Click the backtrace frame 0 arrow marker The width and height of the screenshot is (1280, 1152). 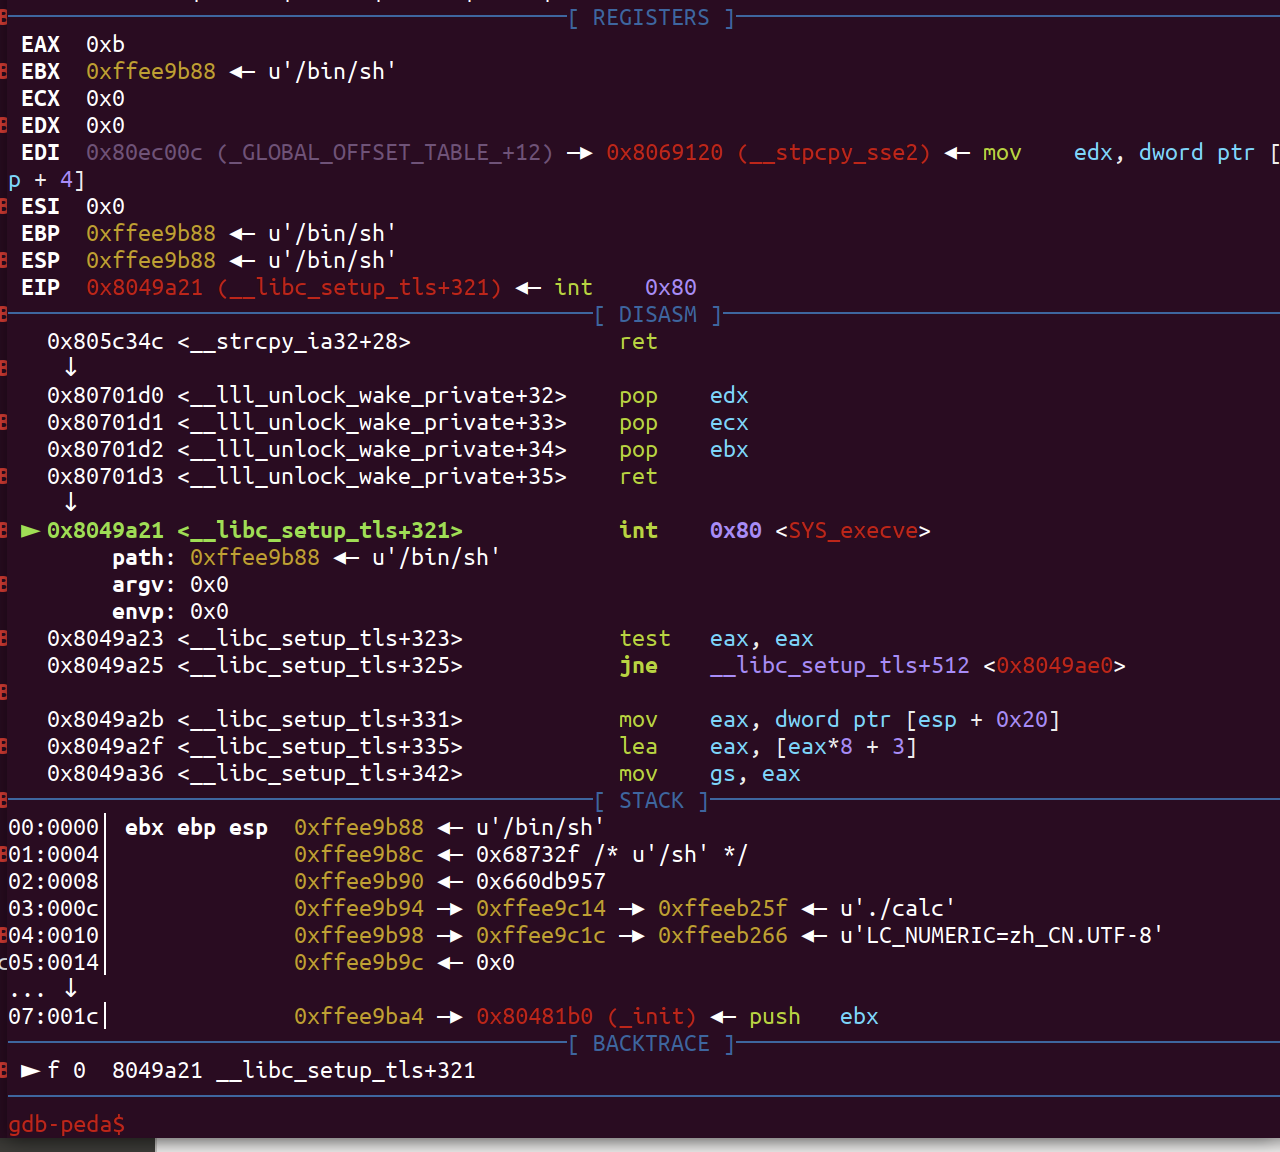point(31,1071)
